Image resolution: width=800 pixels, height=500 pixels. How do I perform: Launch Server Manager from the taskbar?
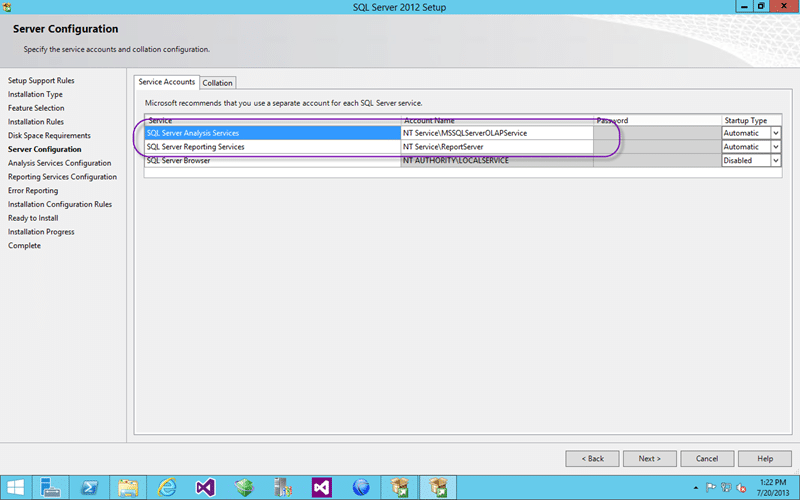click(x=51, y=488)
